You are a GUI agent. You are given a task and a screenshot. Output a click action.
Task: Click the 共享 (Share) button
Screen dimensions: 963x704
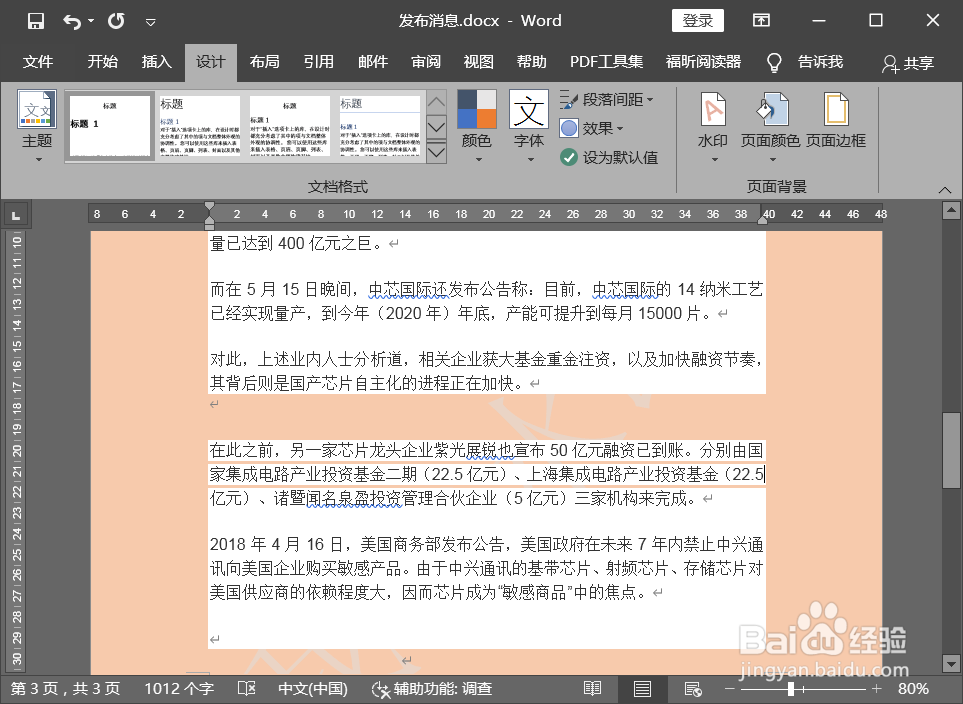pyautogui.click(x=907, y=62)
